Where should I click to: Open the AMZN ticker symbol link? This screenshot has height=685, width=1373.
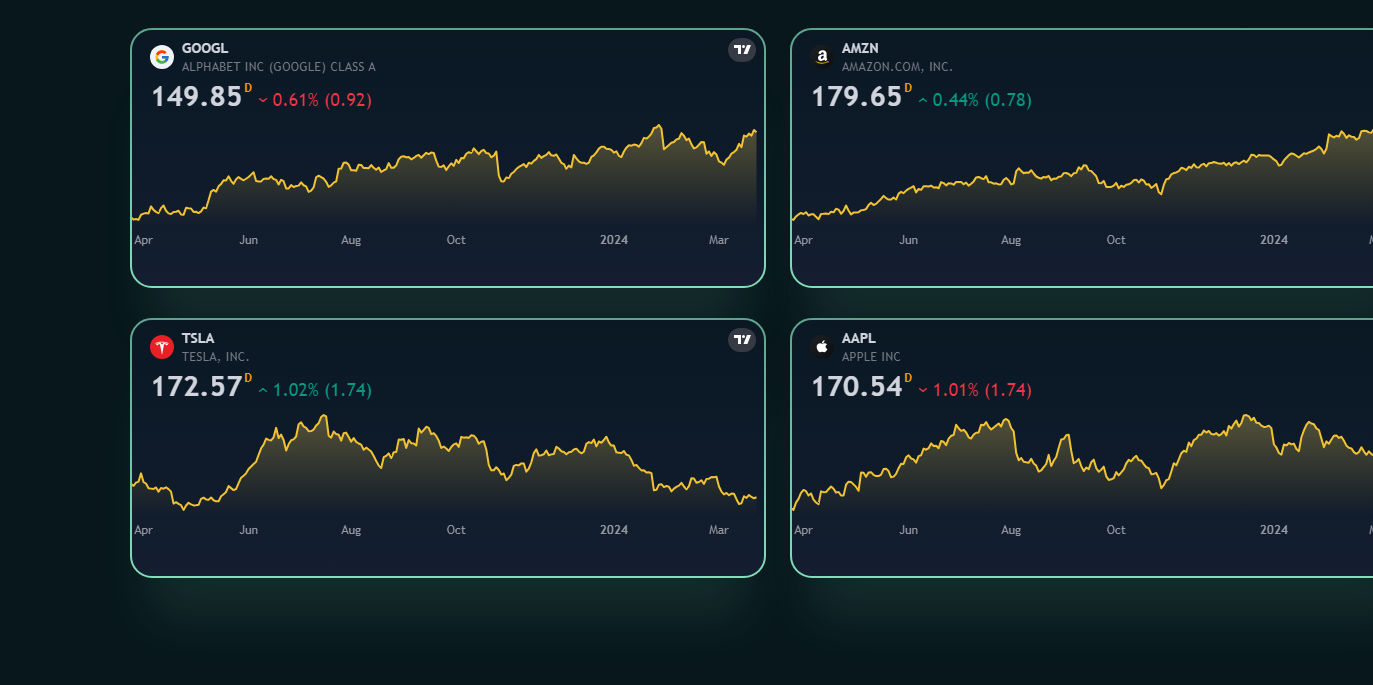tap(860, 48)
